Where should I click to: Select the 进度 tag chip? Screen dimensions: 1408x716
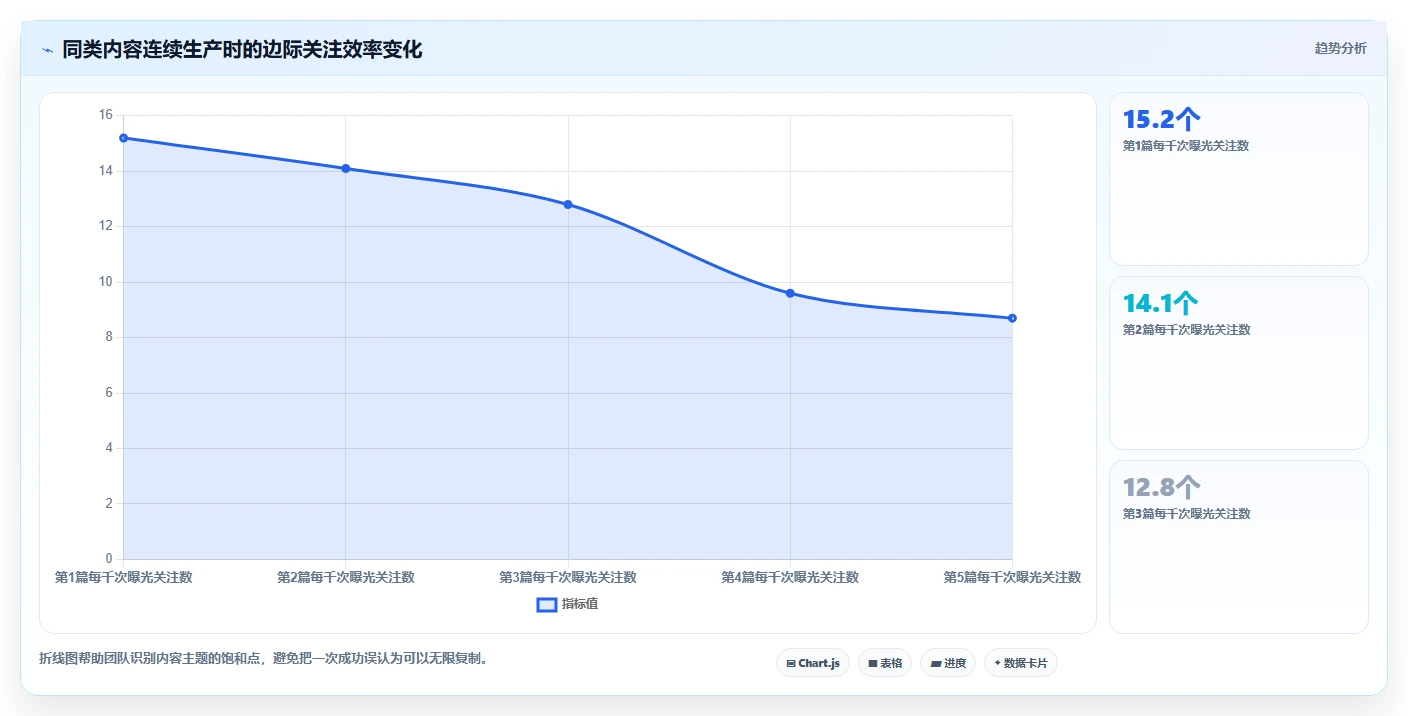(948, 663)
